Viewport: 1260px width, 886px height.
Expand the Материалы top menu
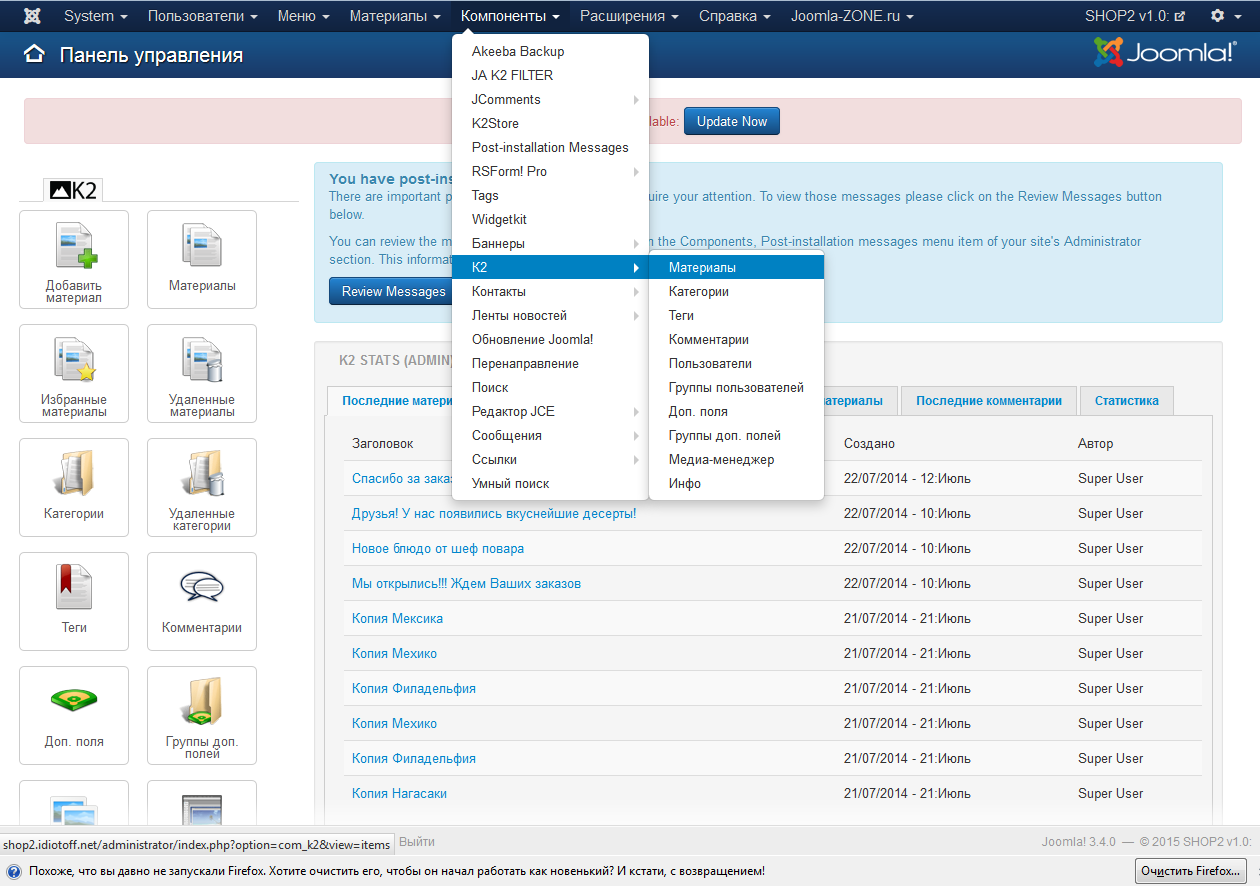point(396,16)
